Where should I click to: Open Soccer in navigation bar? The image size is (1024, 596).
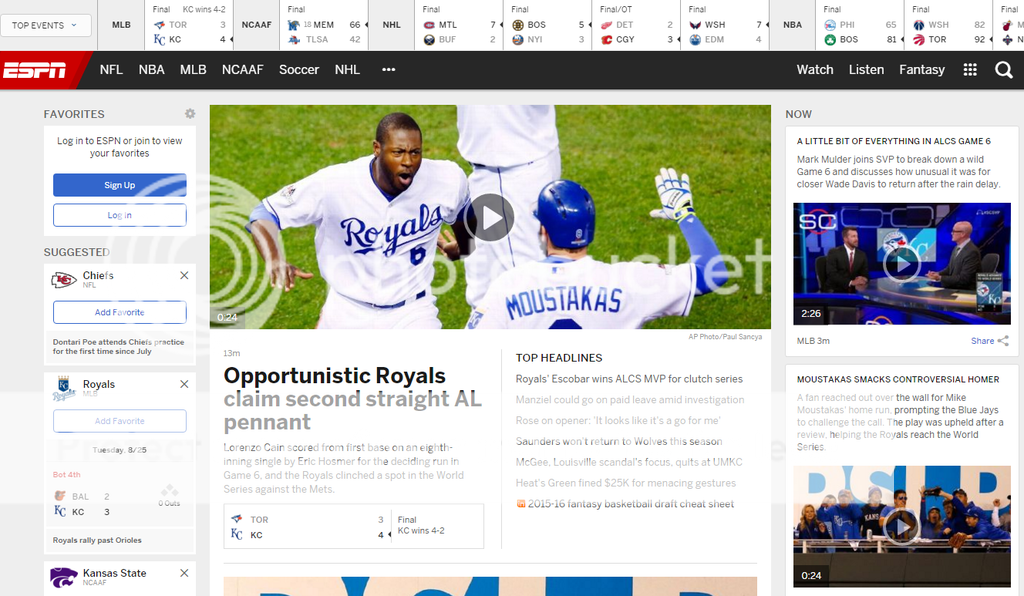tap(299, 70)
